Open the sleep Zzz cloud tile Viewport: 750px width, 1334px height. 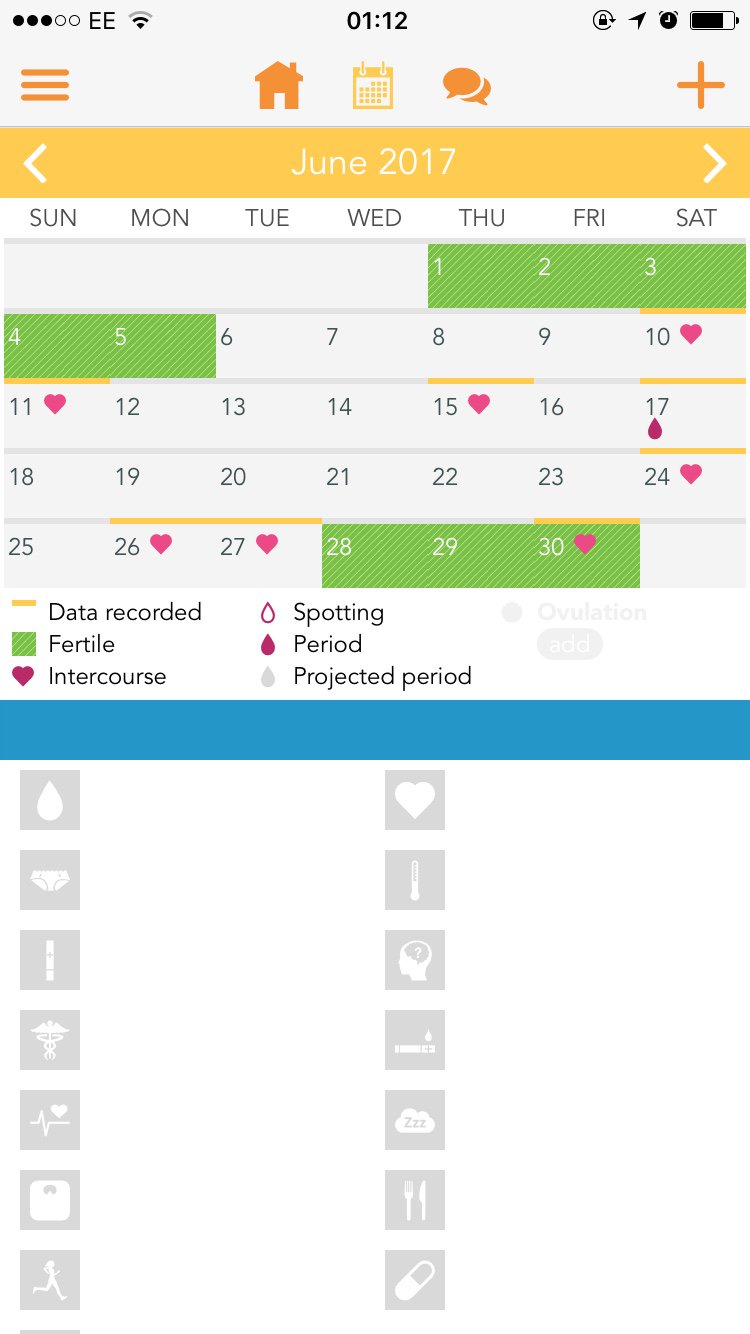pos(415,1120)
